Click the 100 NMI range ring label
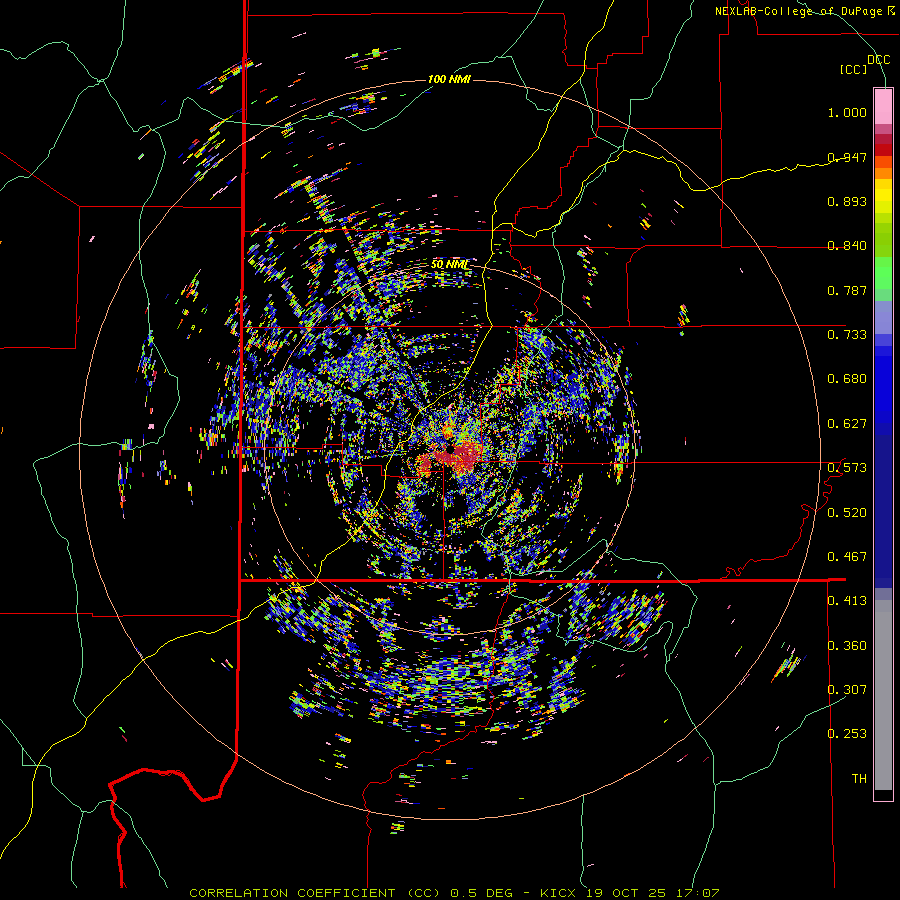The width and height of the screenshot is (900, 900). pos(449,79)
